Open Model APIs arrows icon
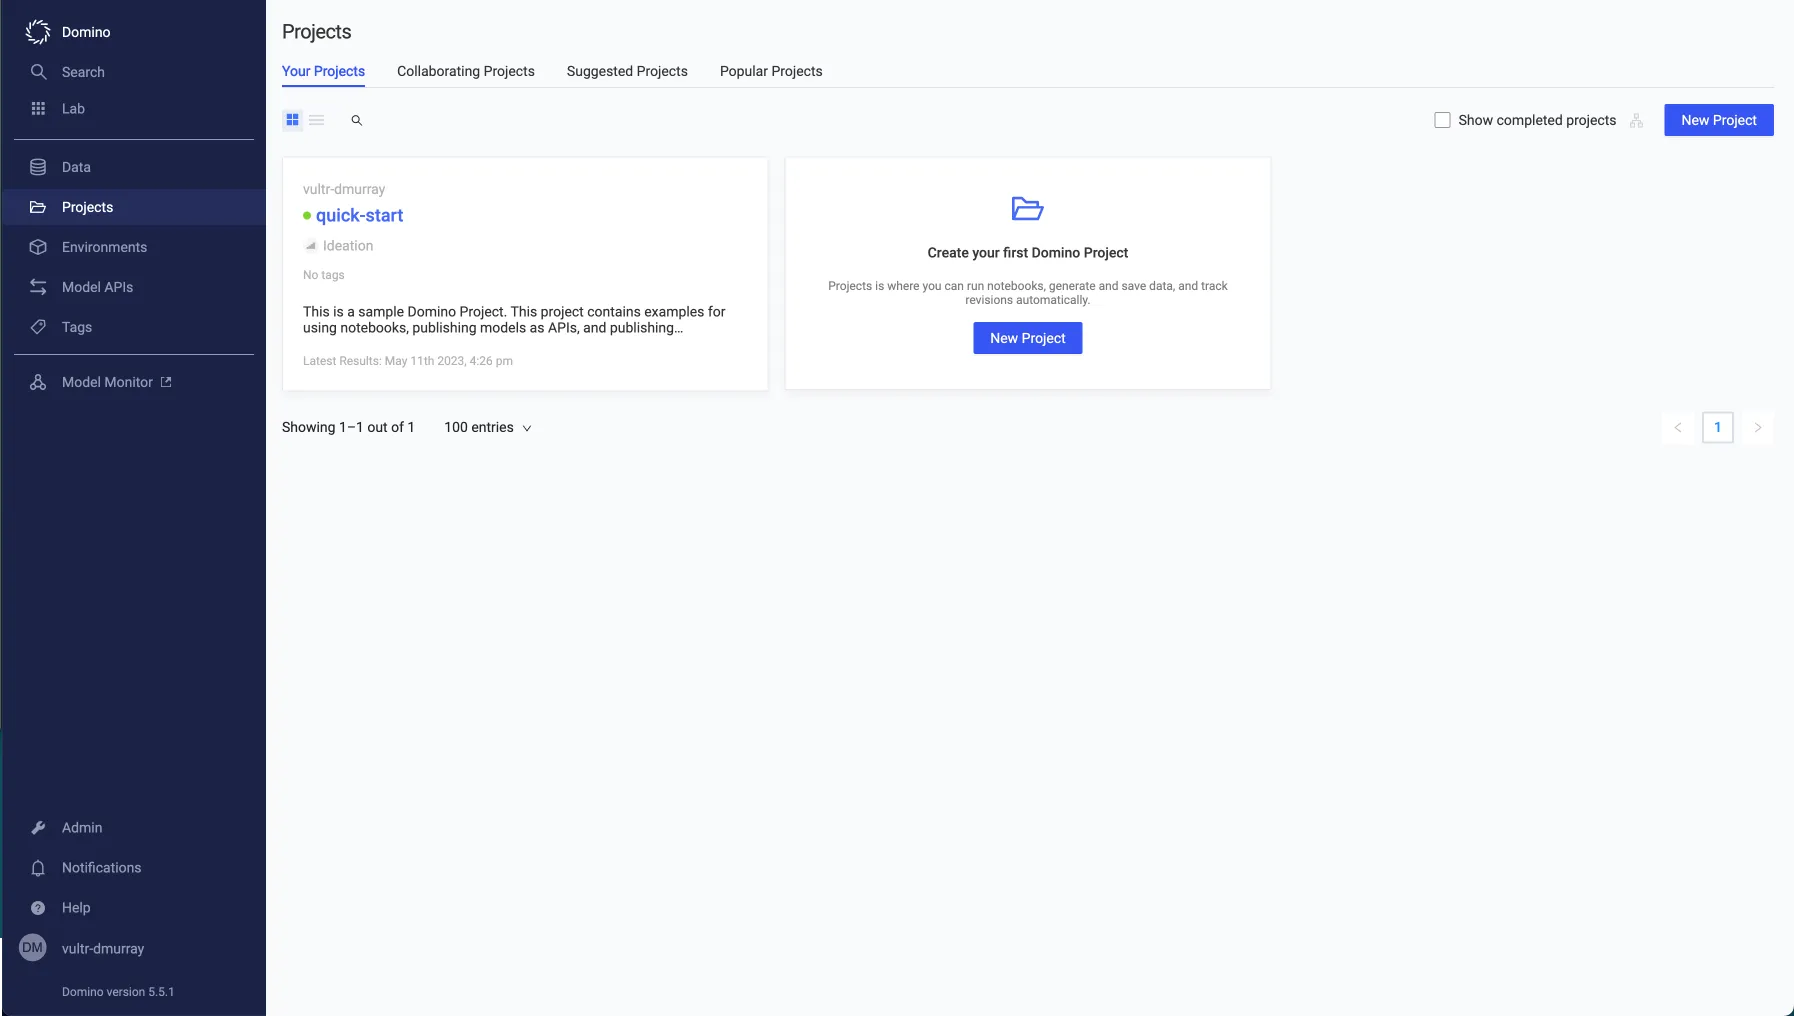This screenshot has height=1016, width=1794. [38, 287]
